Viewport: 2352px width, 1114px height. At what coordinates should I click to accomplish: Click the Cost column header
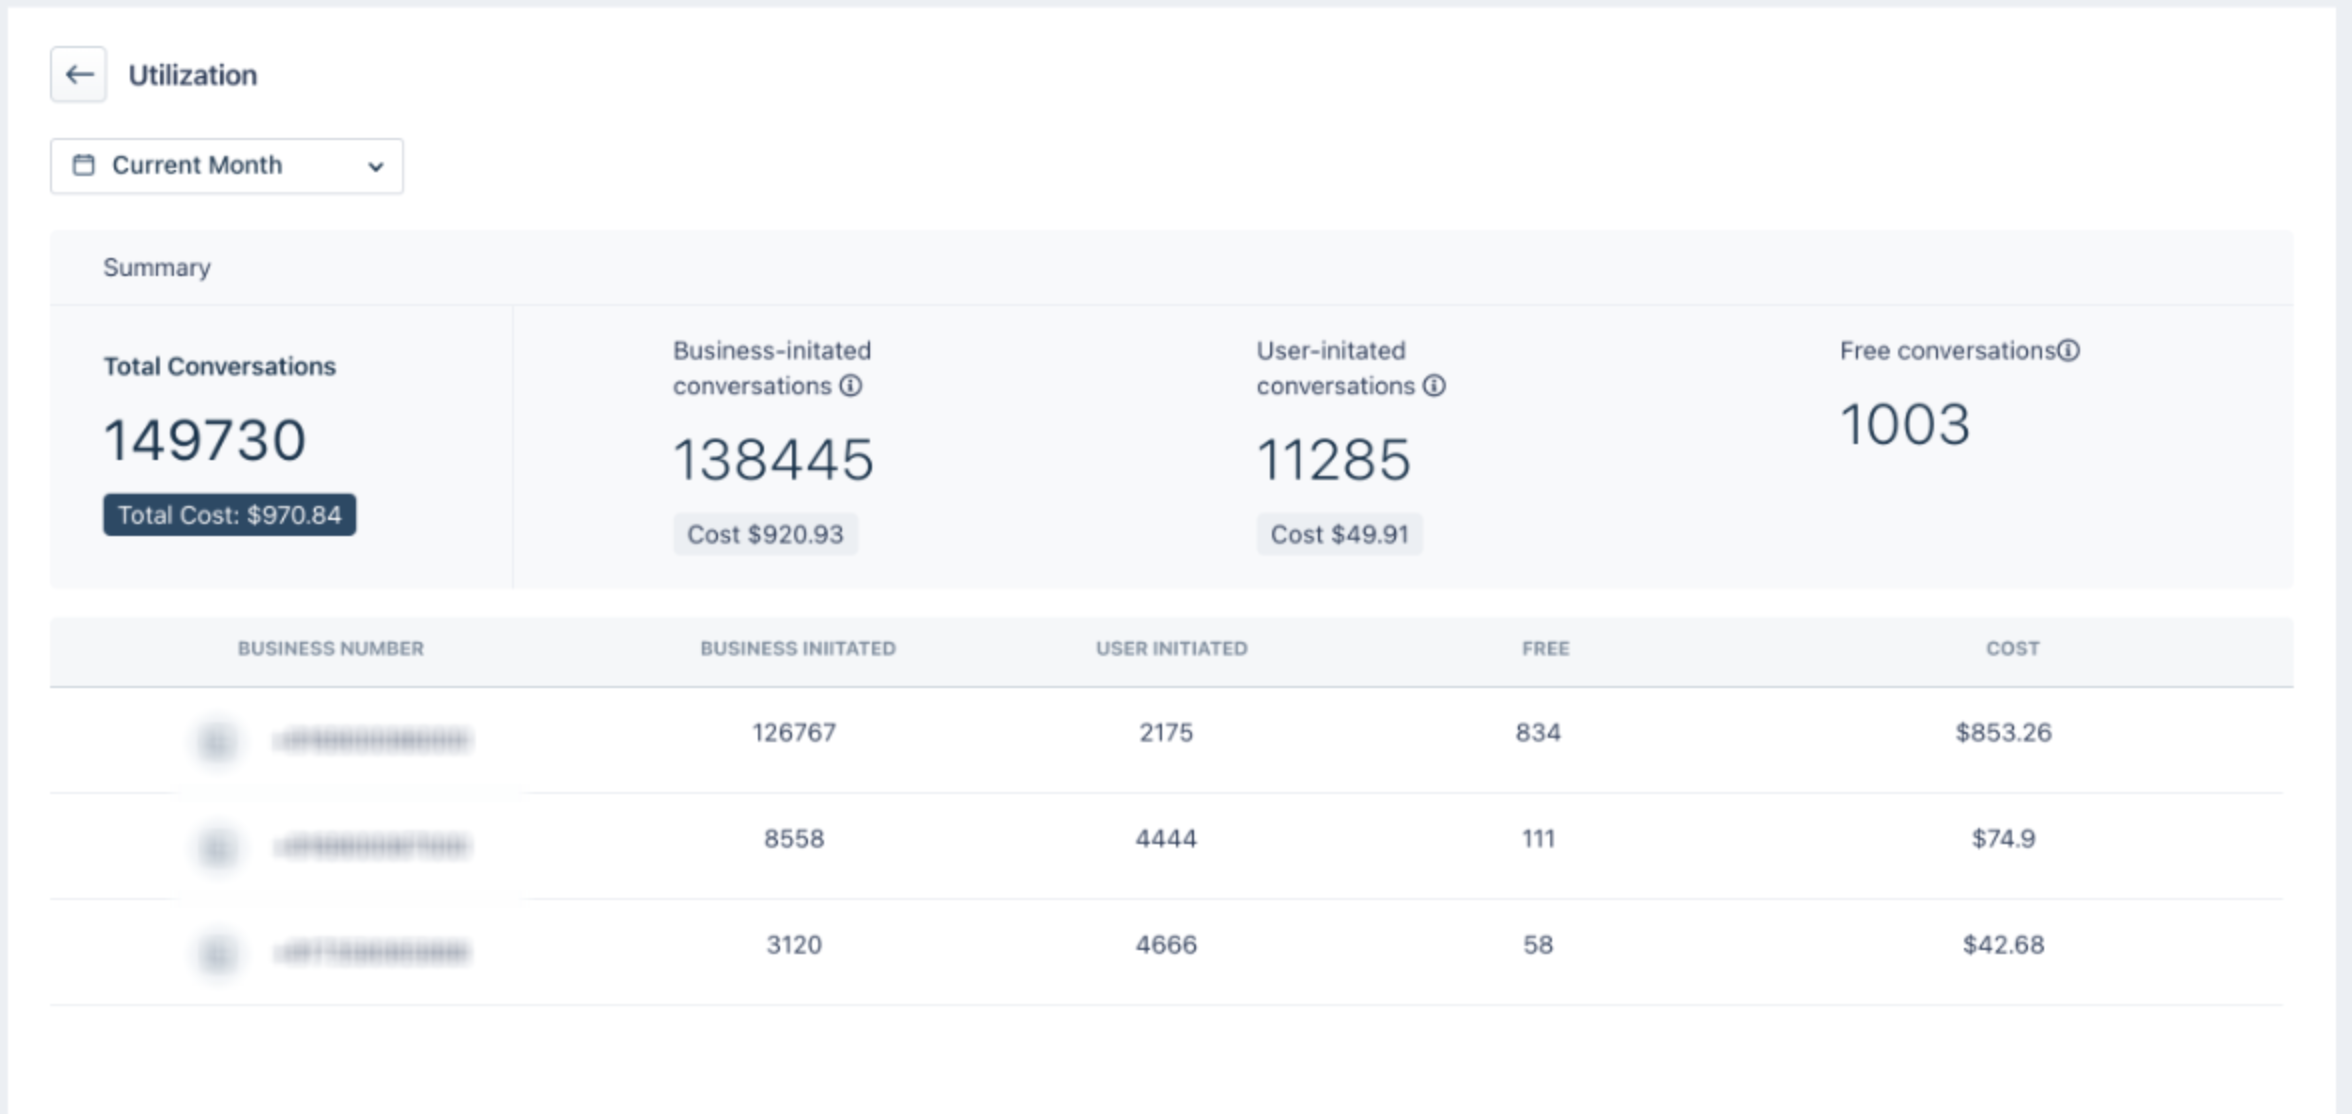point(2012,648)
